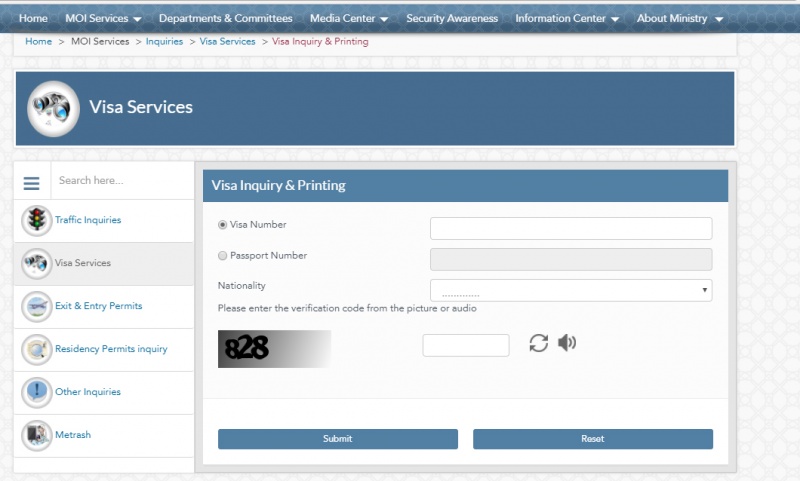Open Residency Permits inquiry link
Image resolution: width=800 pixels, height=481 pixels.
pyautogui.click(x=111, y=349)
